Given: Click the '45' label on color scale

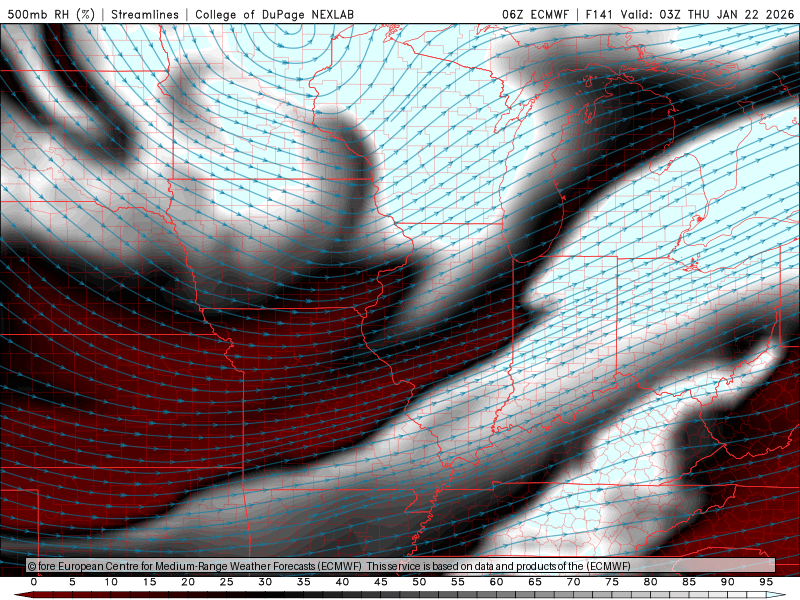Looking at the screenshot, I should (x=381, y=582).
